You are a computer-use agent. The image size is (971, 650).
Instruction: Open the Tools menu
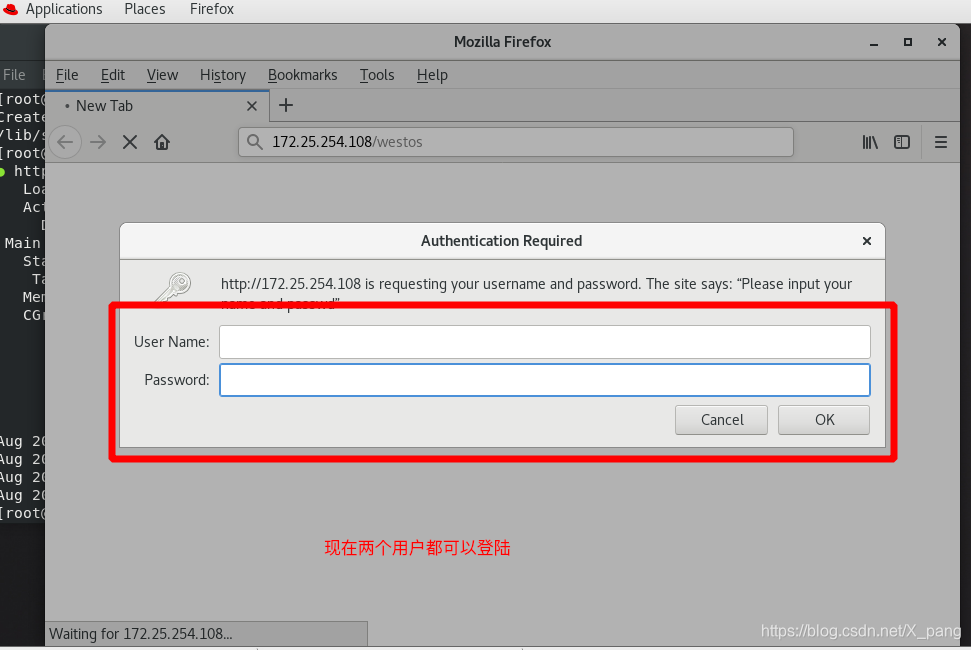377,75
